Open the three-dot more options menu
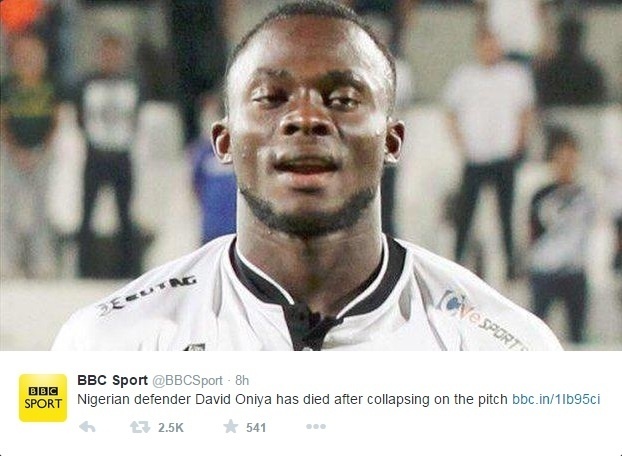Viewport: 622px width, 456px height. coord(316,427)
